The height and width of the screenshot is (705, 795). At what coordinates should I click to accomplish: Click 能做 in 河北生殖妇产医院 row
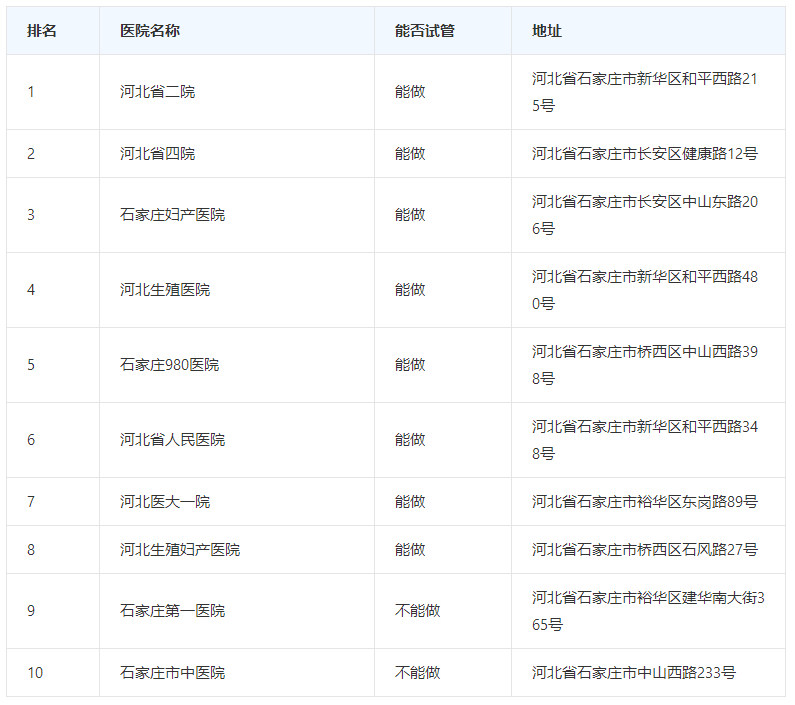(x=410, y=550)
